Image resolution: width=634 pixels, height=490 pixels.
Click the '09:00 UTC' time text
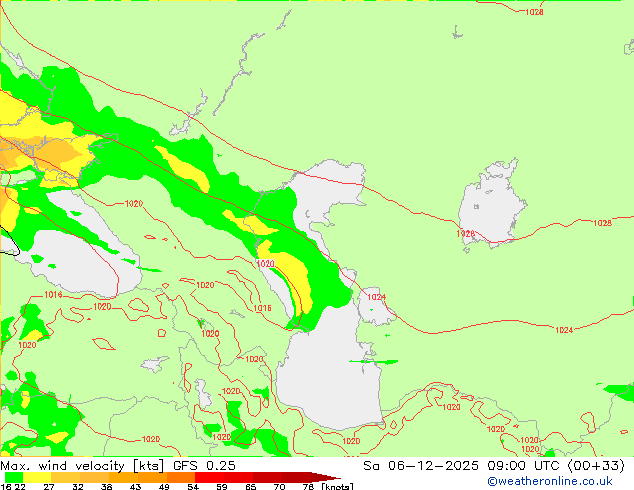pos(525,466)
